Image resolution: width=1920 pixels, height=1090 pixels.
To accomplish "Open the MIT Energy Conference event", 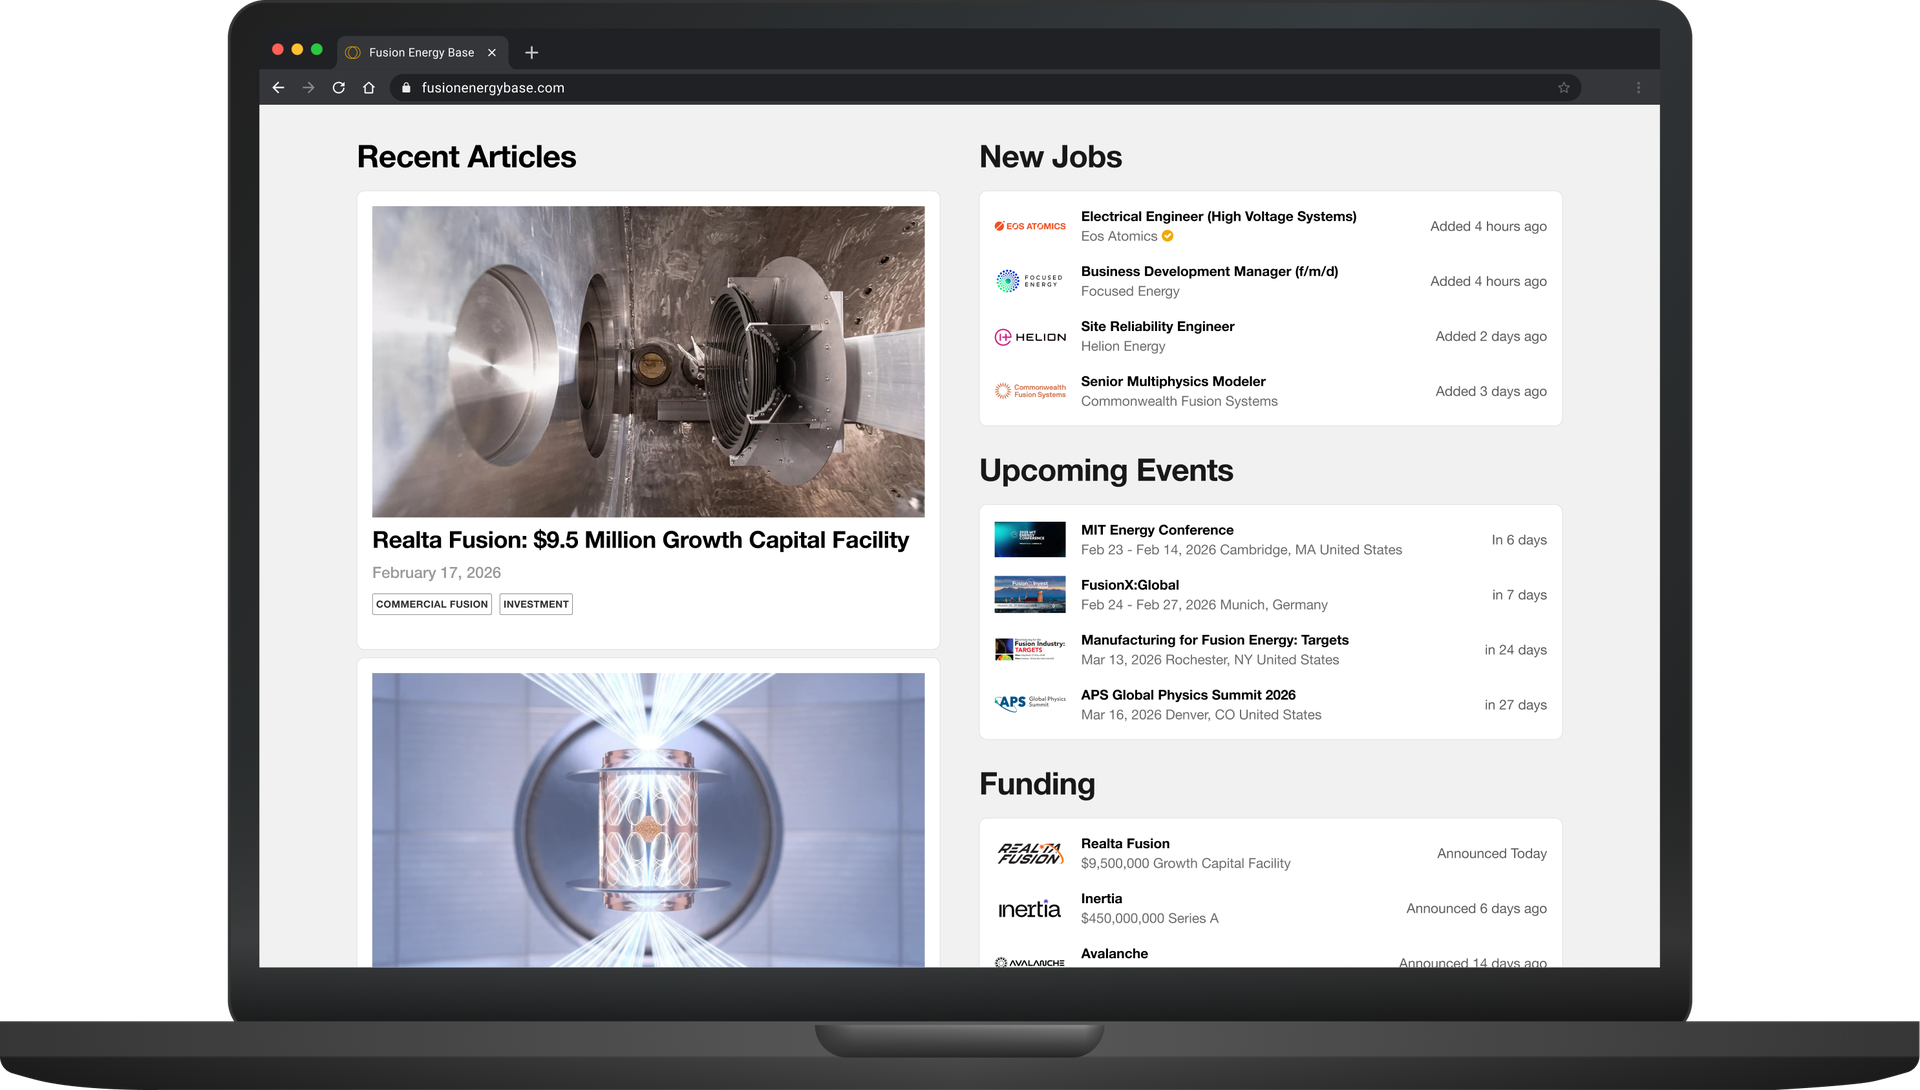I will [1157, 530].
